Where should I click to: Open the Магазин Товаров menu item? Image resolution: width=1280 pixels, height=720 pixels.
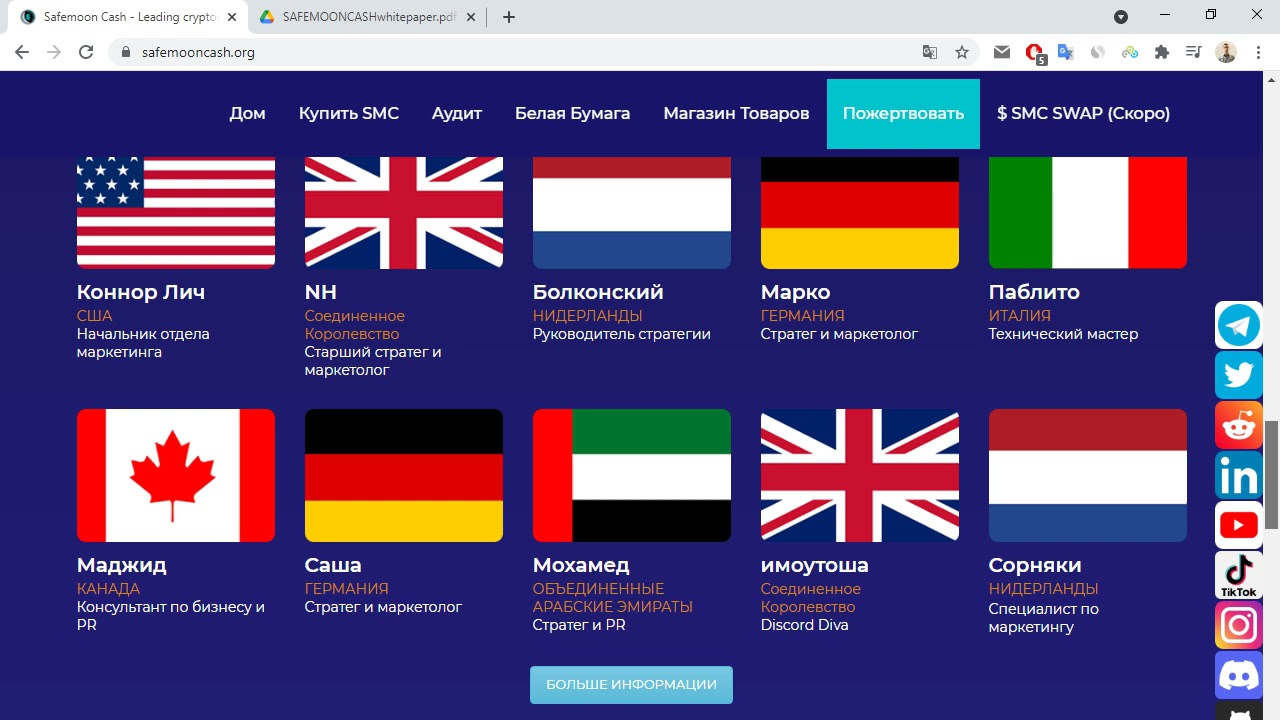tap(736, 113)
